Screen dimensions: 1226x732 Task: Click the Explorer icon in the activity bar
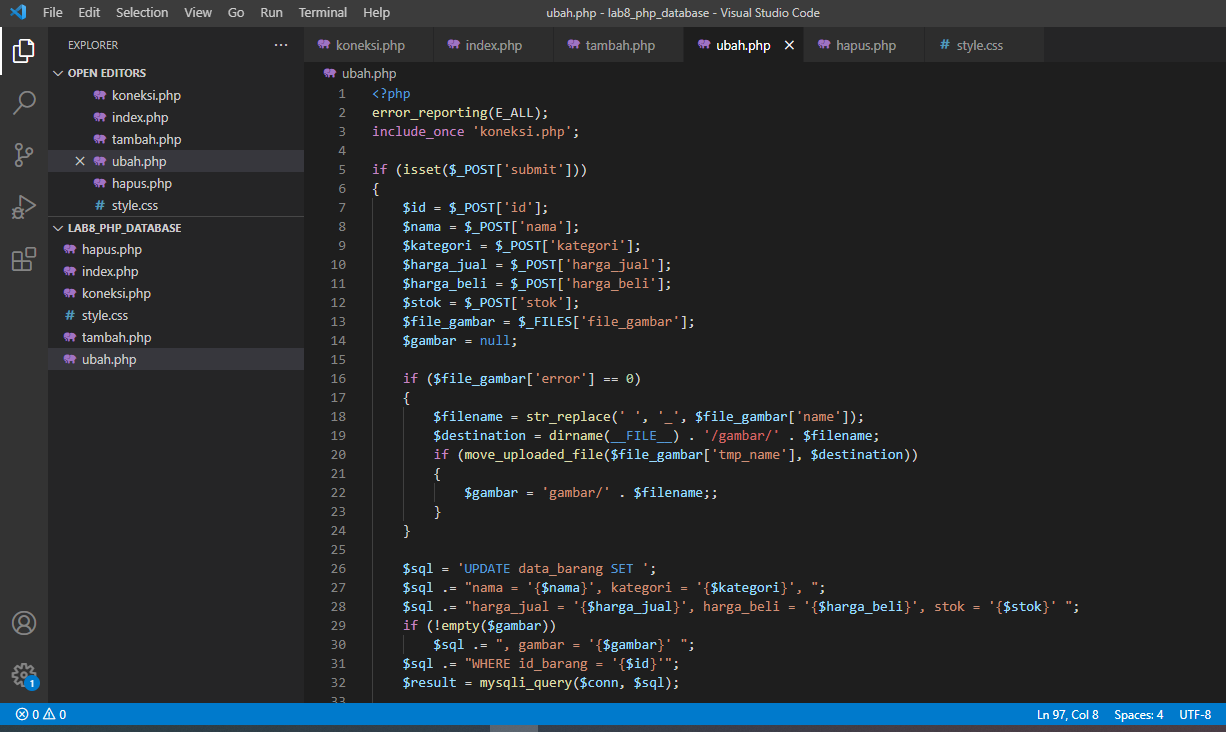(25, 49)
